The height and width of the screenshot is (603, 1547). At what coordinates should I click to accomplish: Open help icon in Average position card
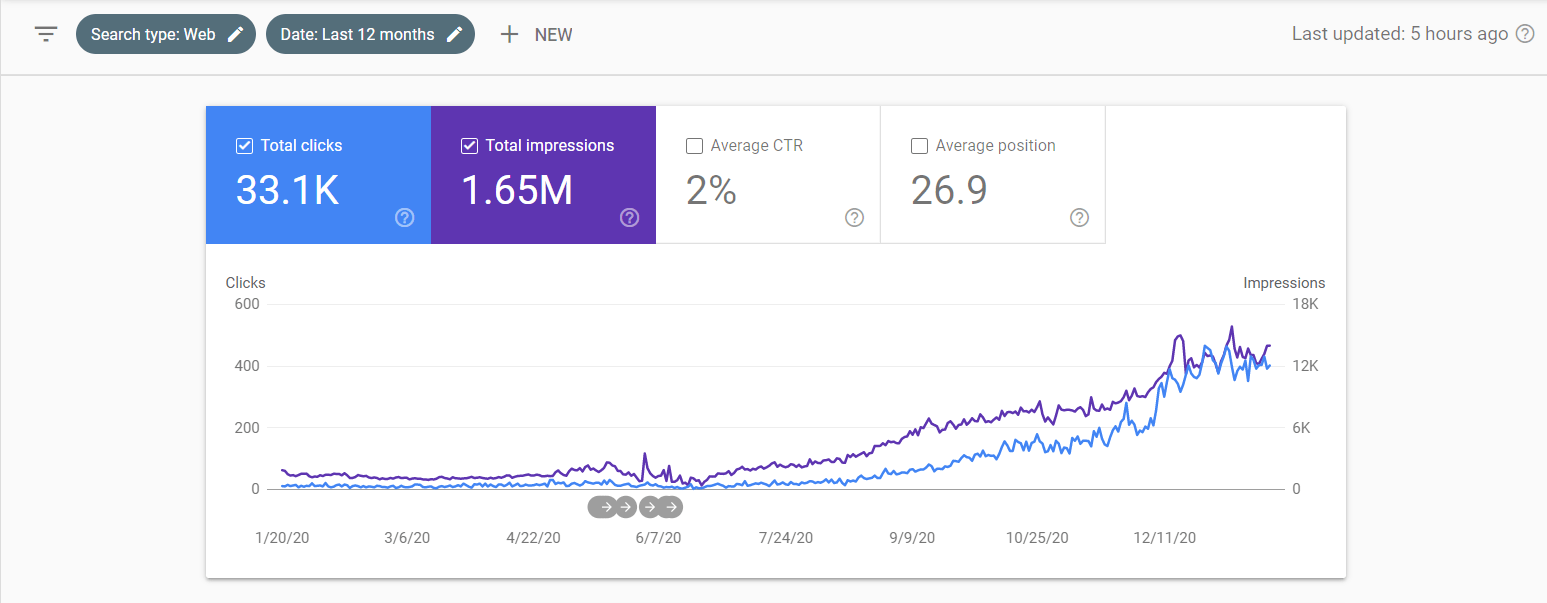(x=1079, y=217)
